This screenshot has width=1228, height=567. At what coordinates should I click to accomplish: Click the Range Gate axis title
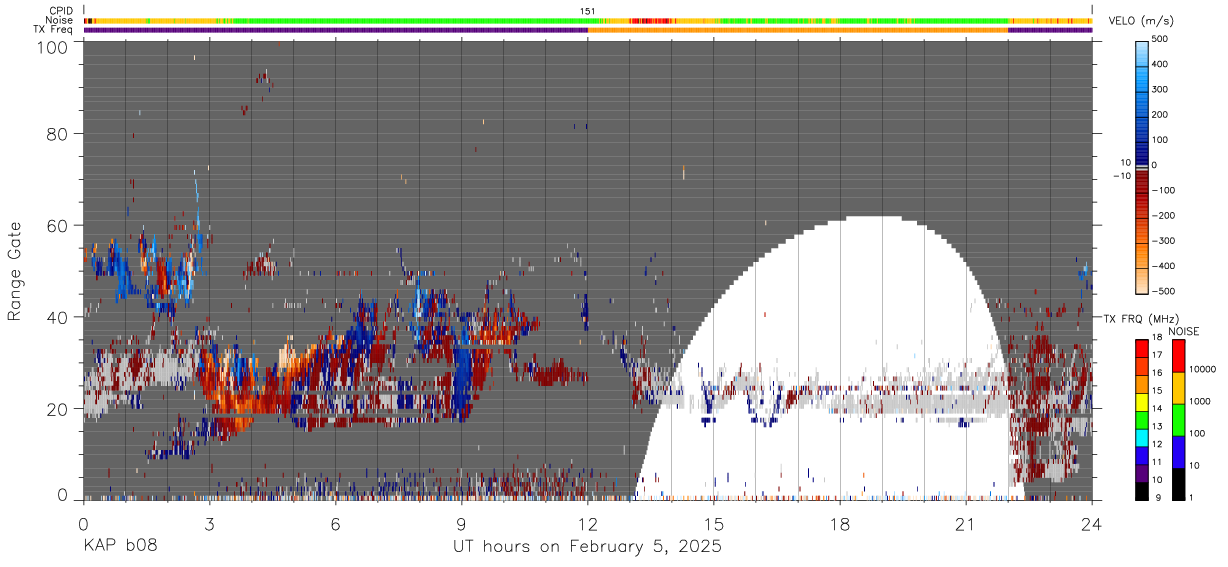click(x=15, y=271)
